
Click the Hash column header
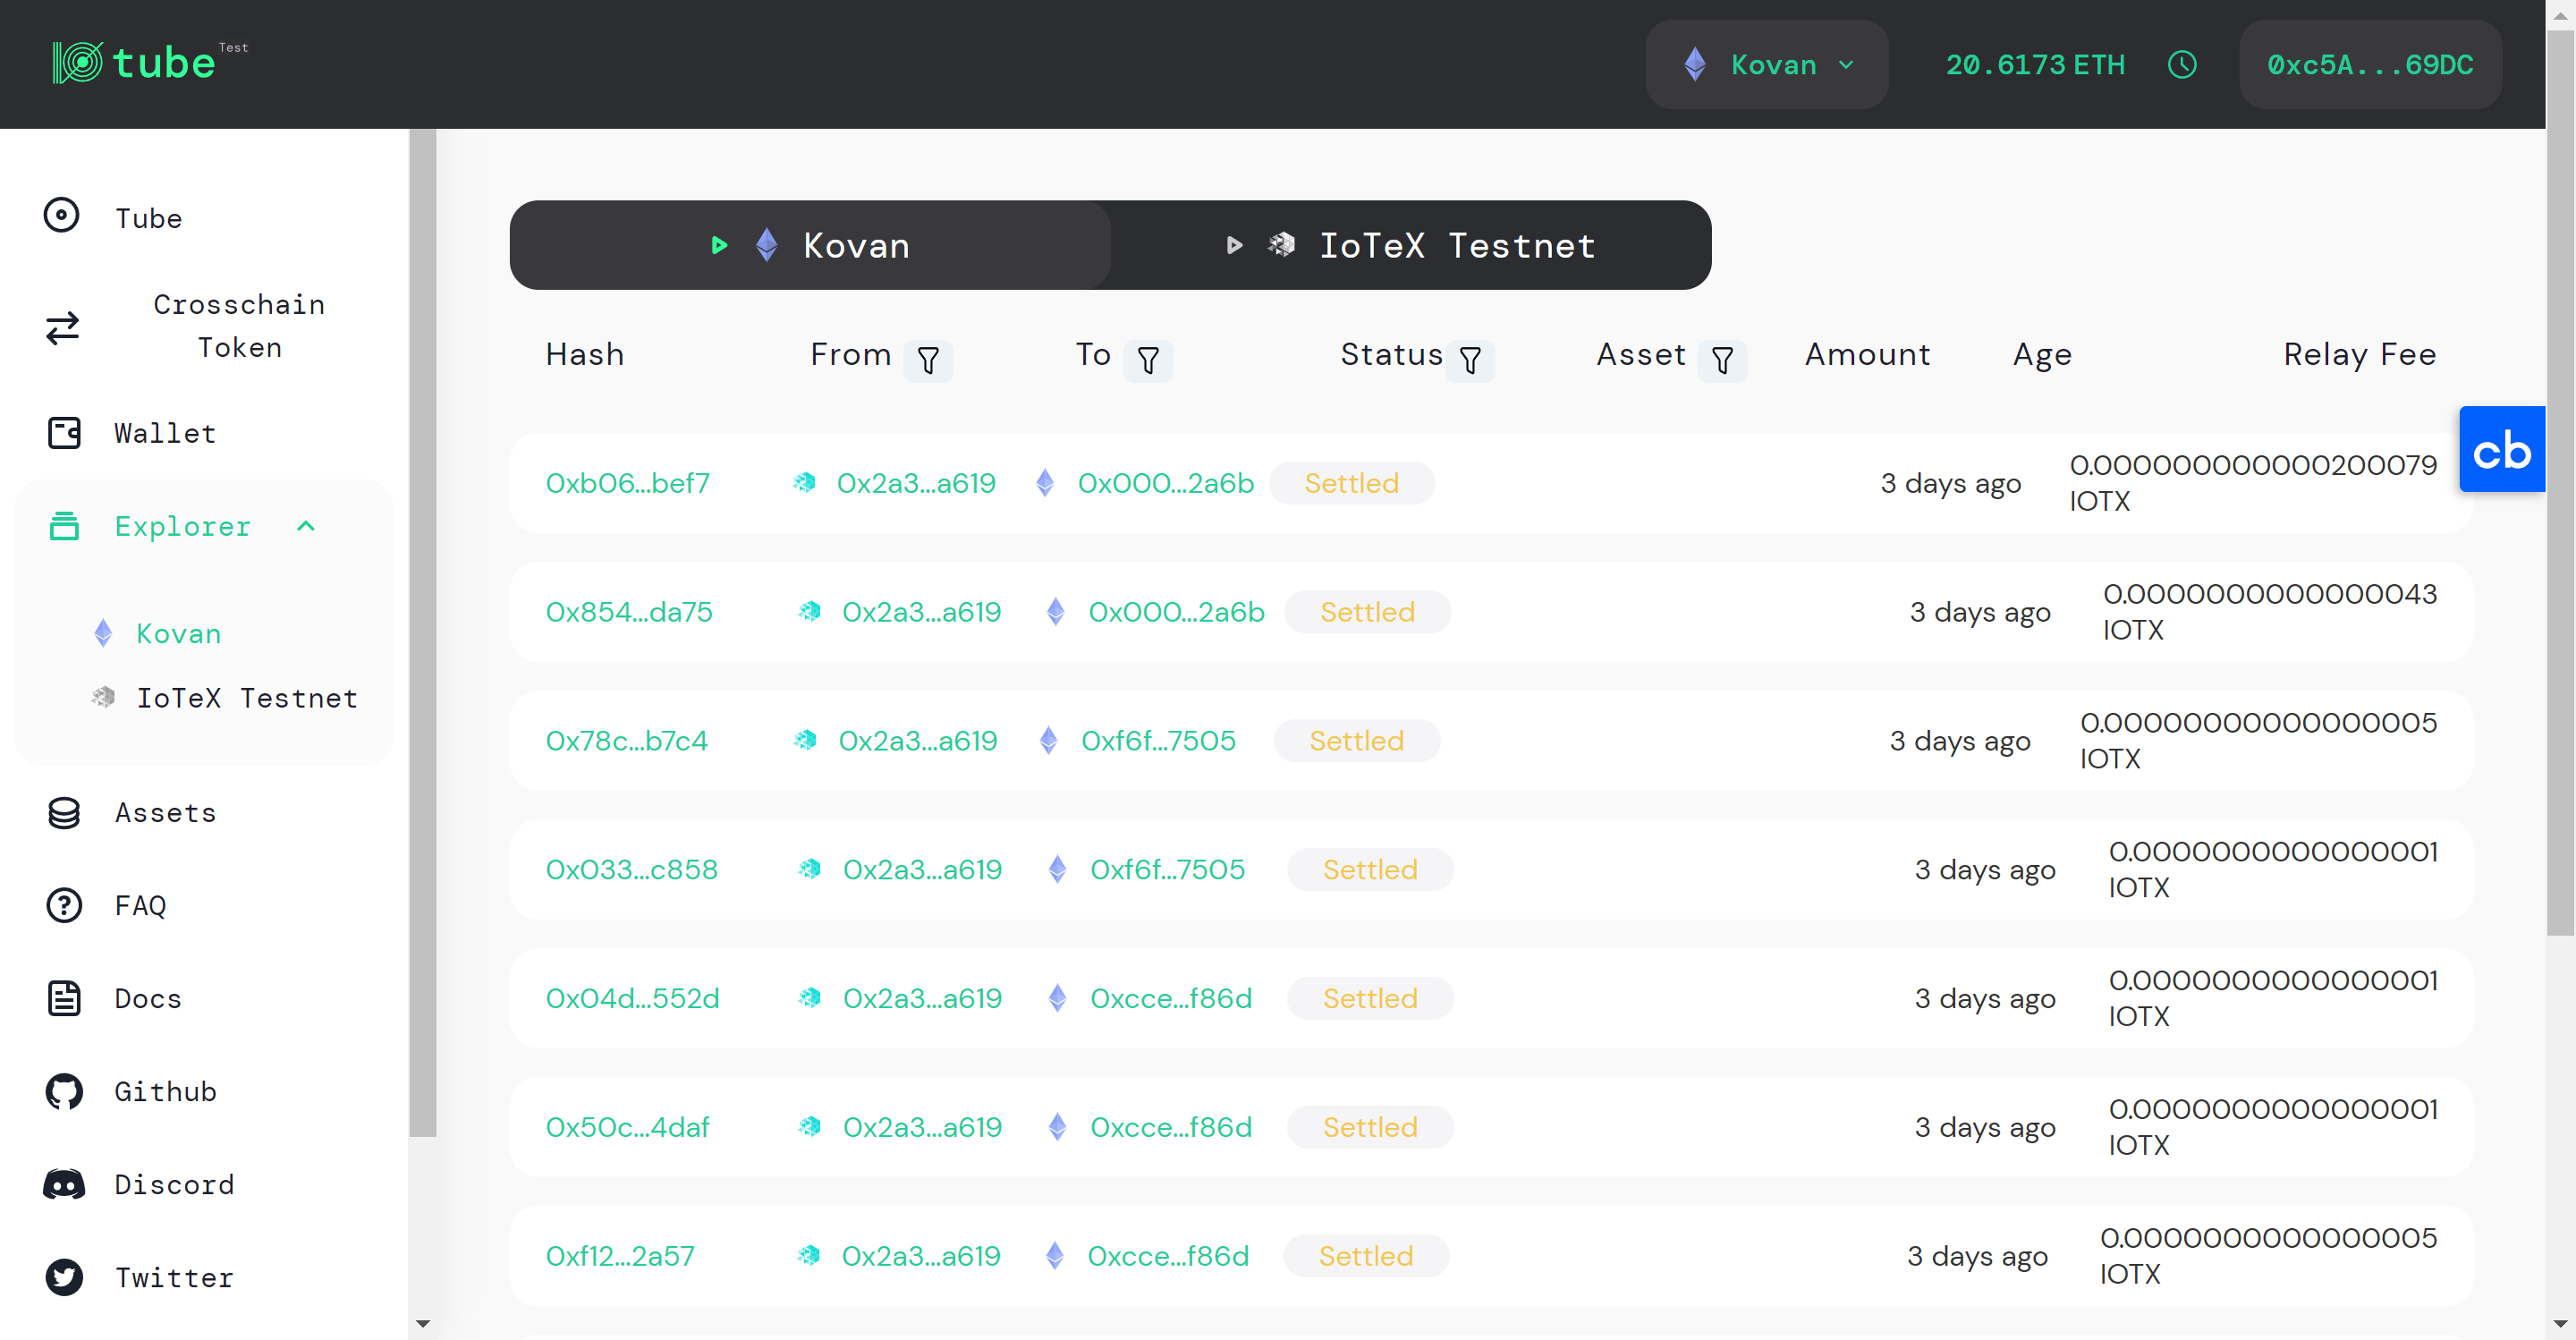(585, 354)
